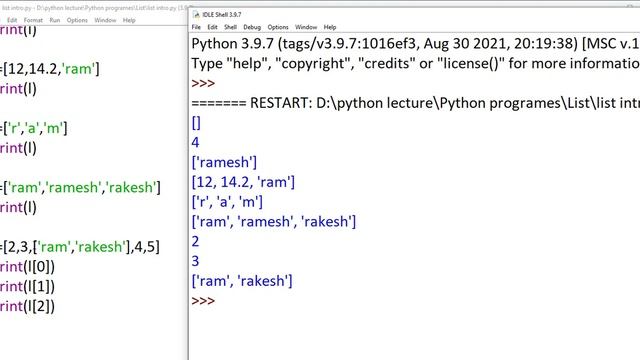The width and height of the screenshot is (640, 360).
Task: Open the Window menu in IDLE Shell
Action: click(306, 27)
